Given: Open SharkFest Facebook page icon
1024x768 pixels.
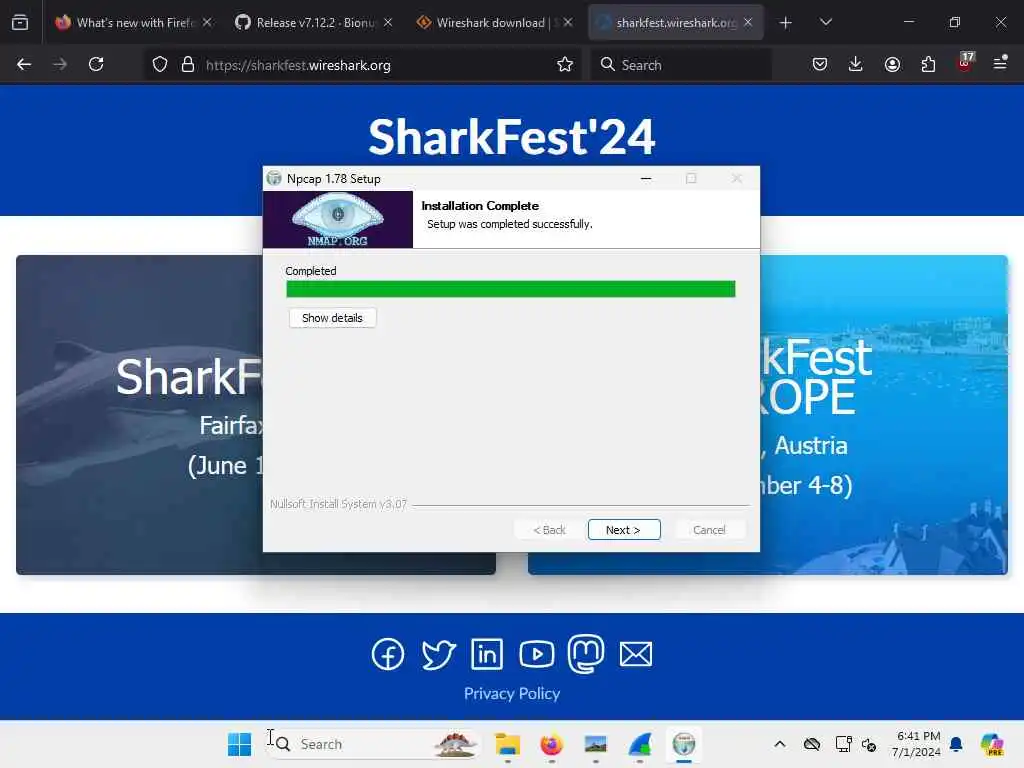Looking at the screenshot, I should pos(388,654).
